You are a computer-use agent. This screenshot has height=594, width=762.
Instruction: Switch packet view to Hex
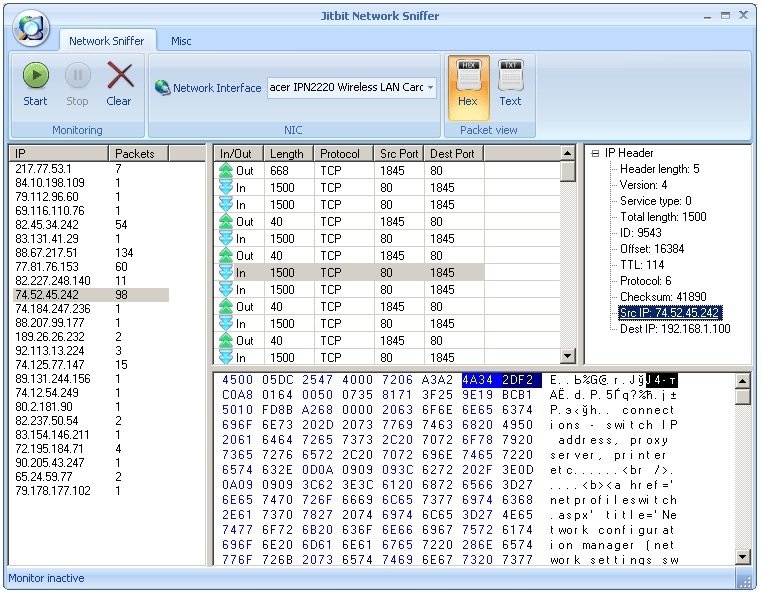[468, 87]
